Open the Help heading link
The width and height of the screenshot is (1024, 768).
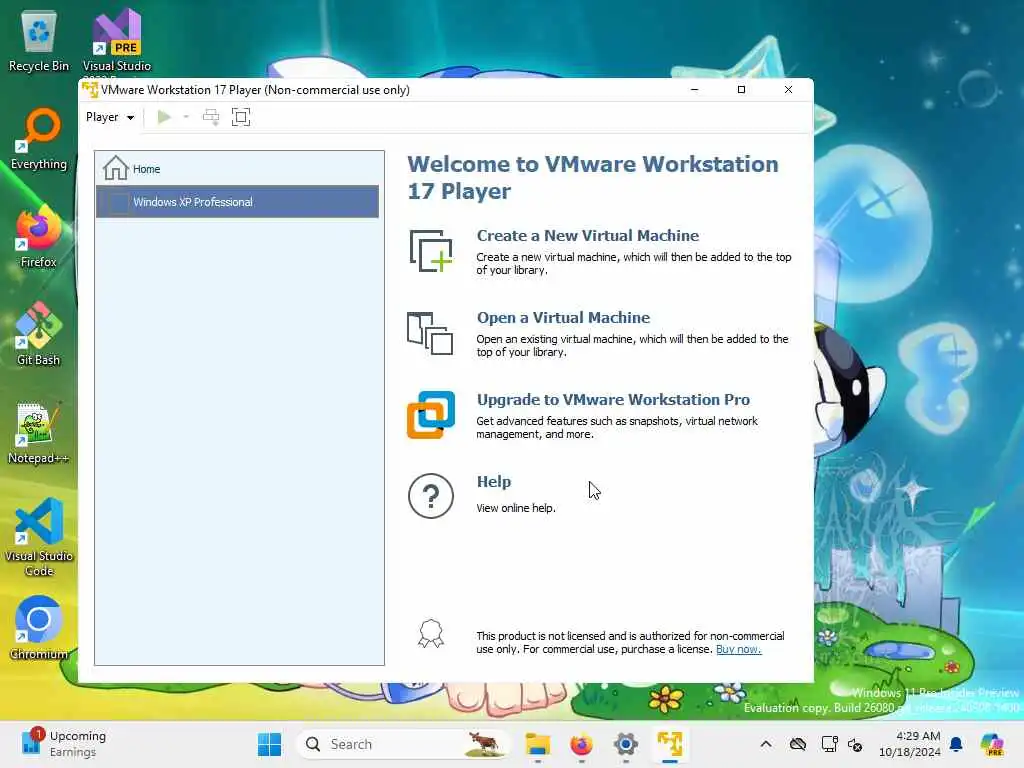pyautogui.click(x=494, y=482)
